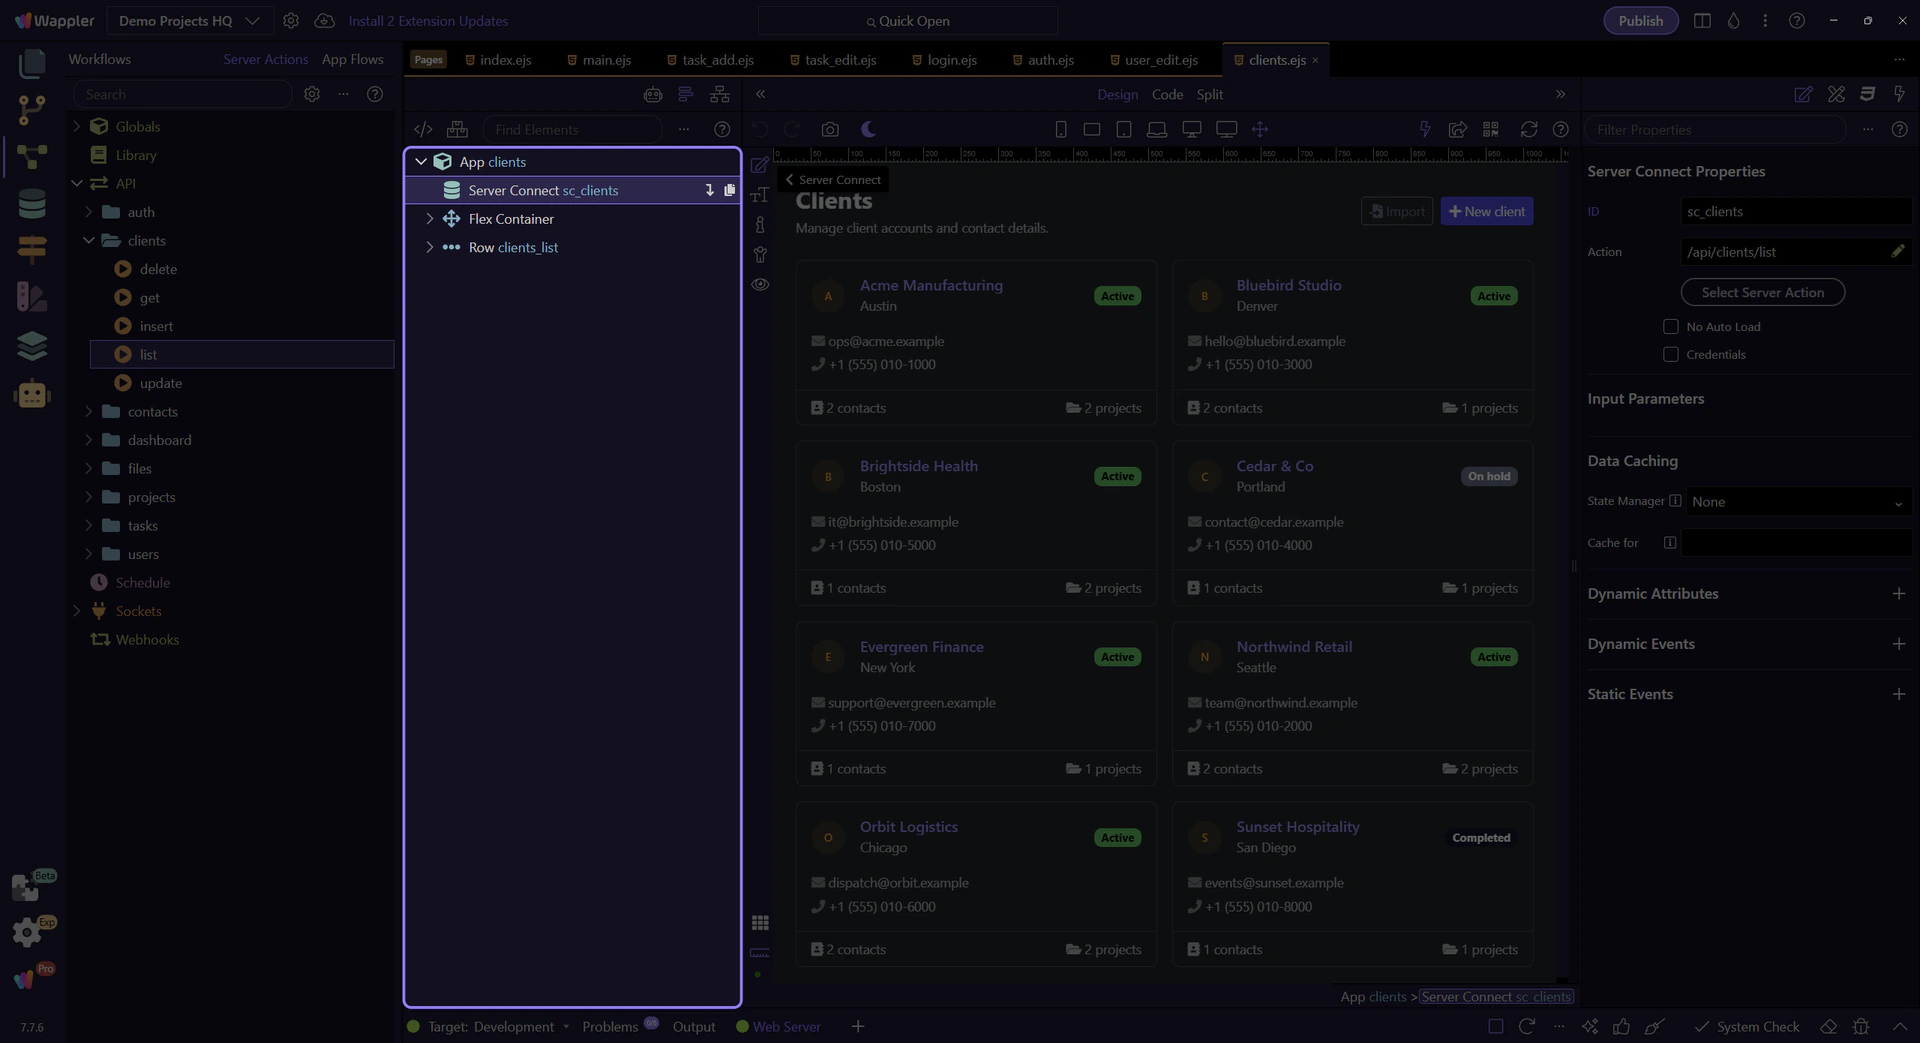1920x1043 pixels.
Task: Open the Database Manager in left sidebar
Action: (32, 204)
